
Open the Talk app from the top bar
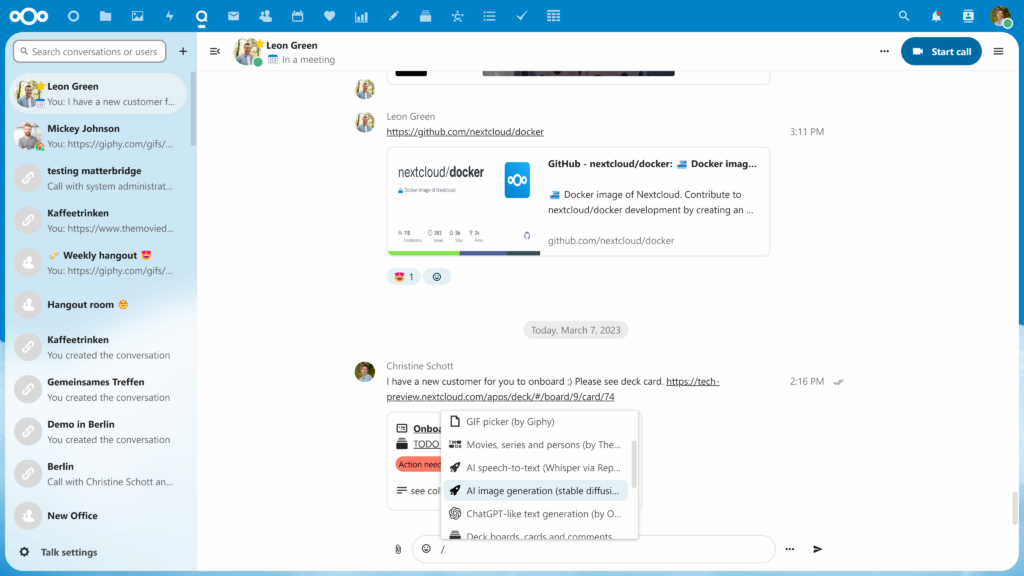pyautogui.click(x=202, y=15)
